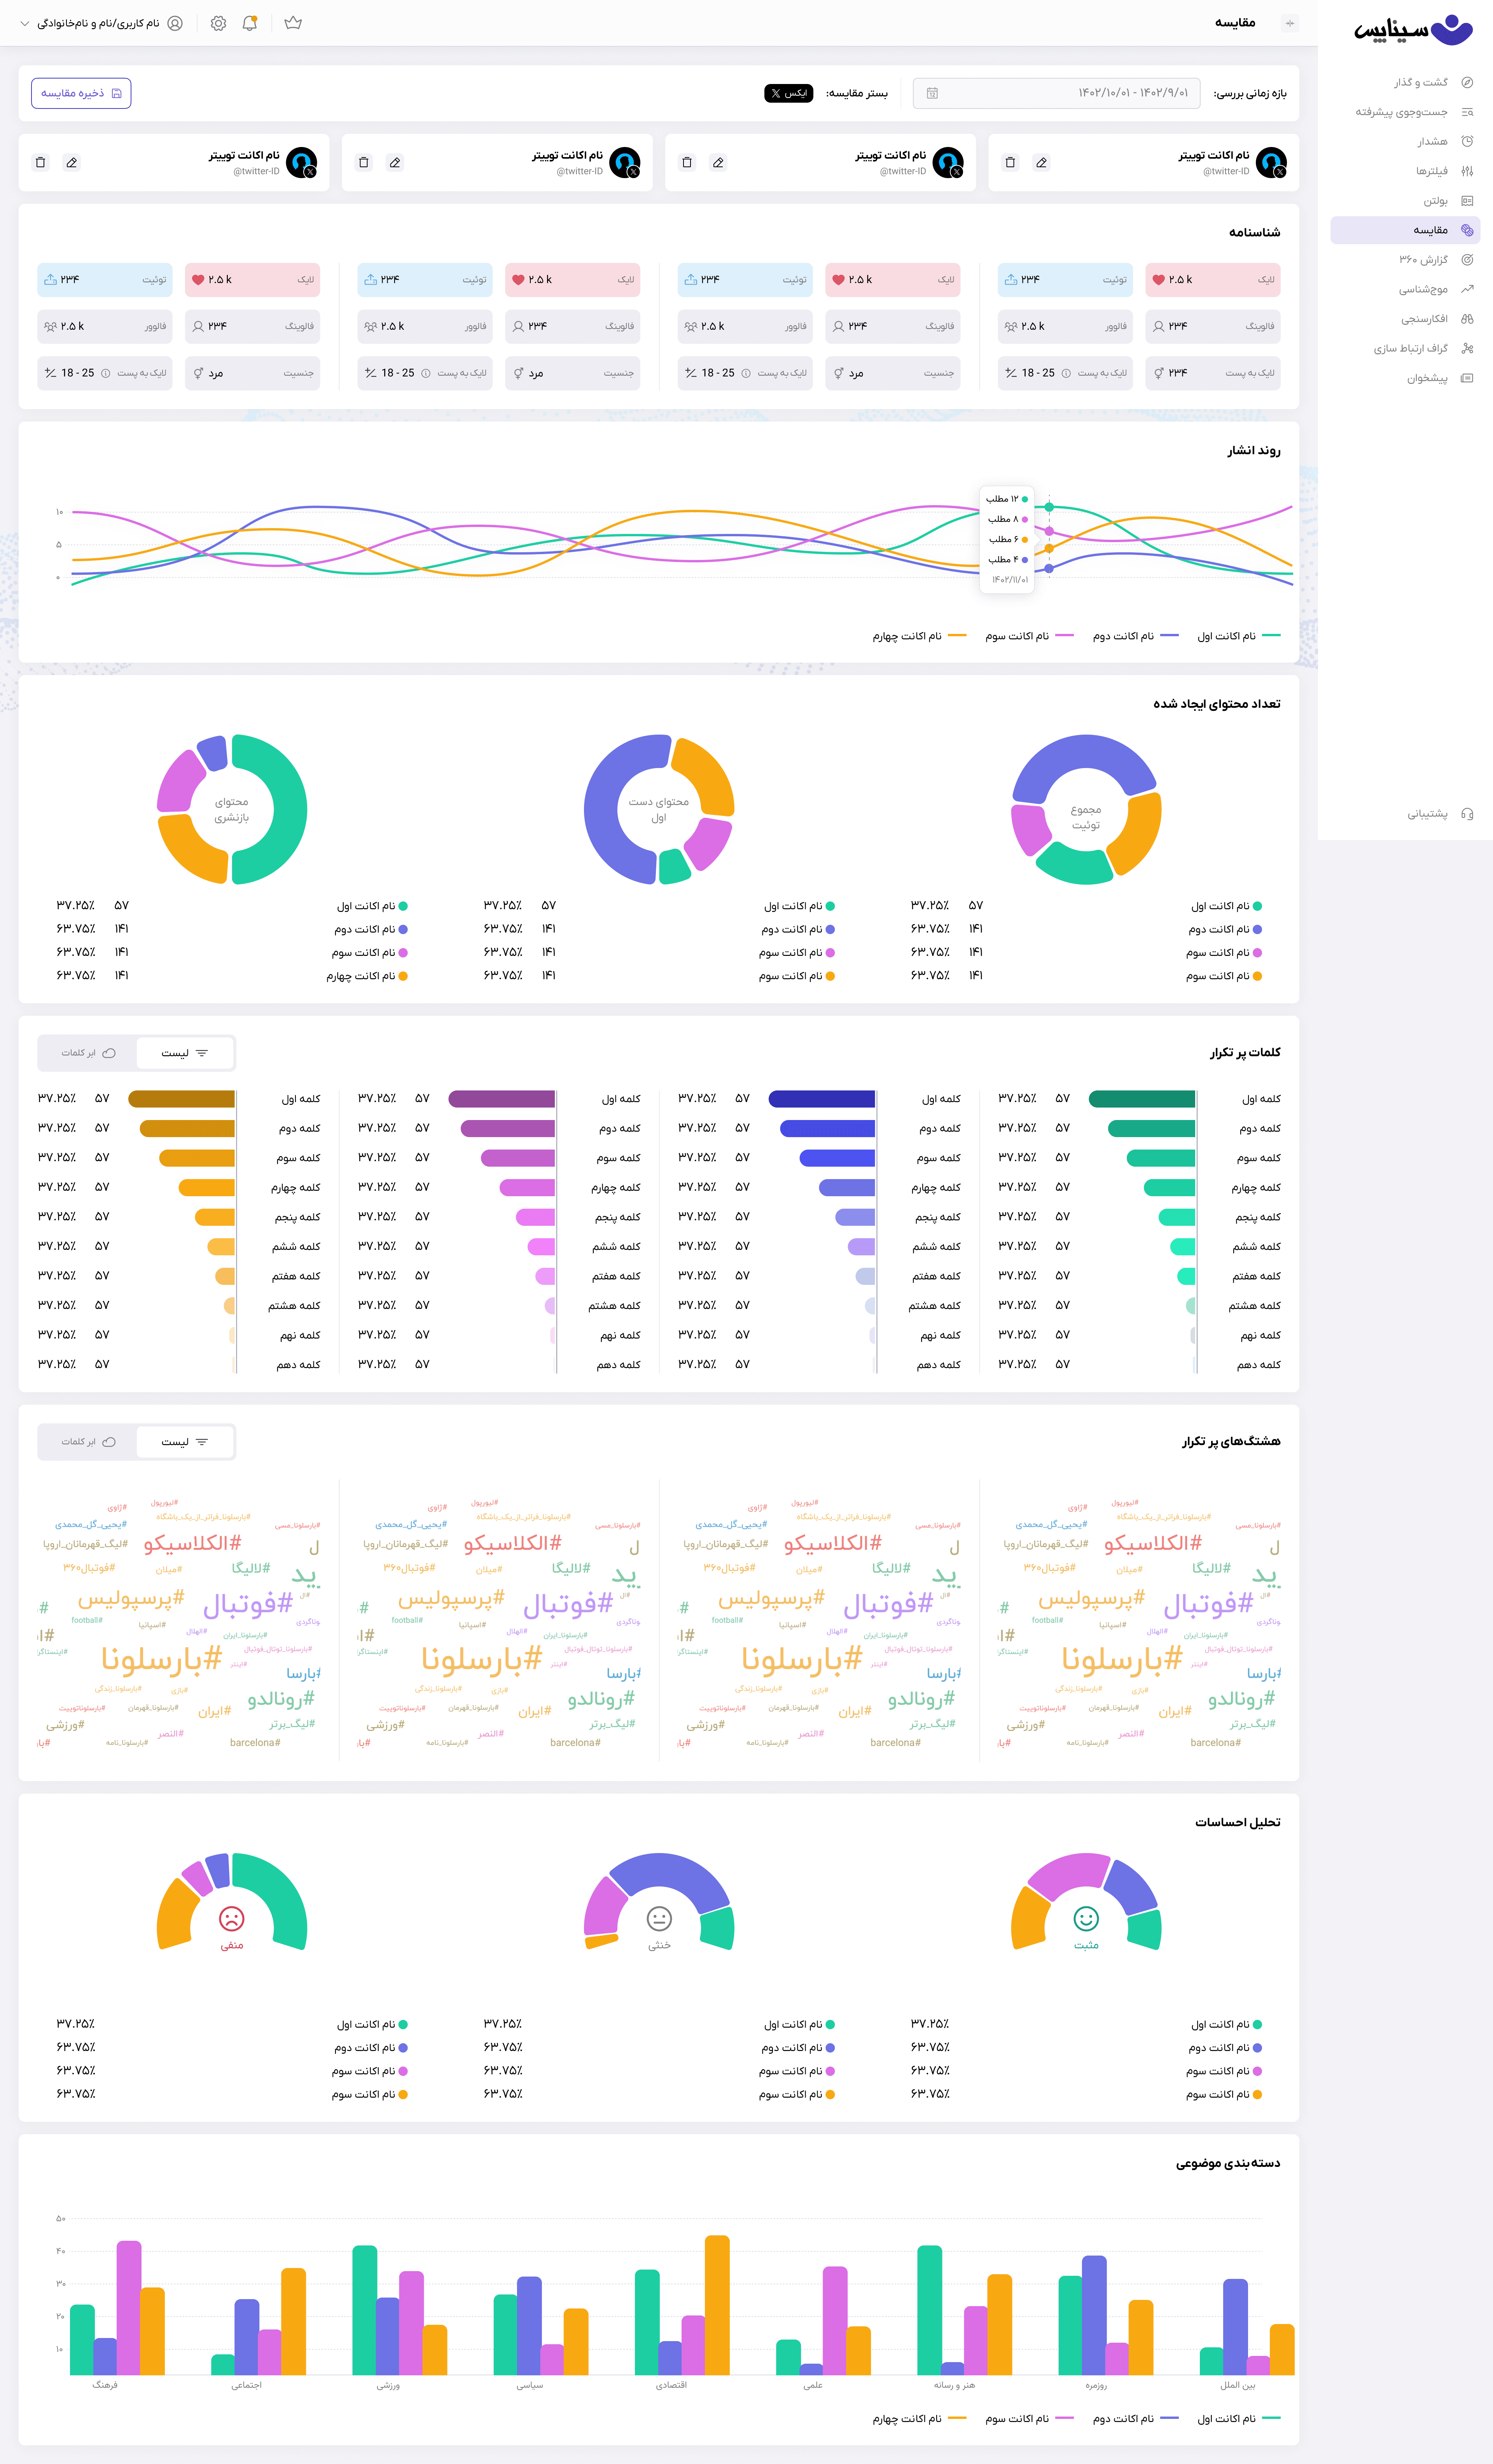The width and height of the screenshot is (1493, 2464).
Task: Open the settings gear icon
Action: (218, 23)
